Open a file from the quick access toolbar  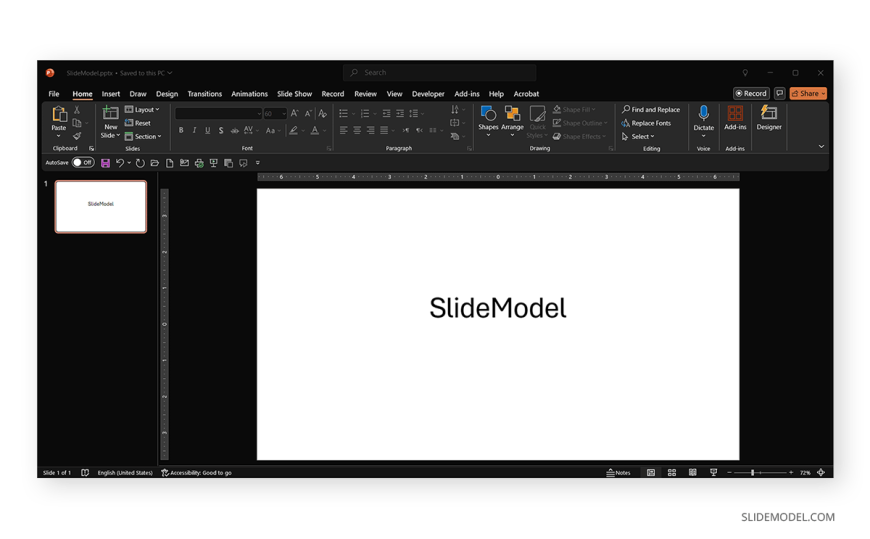coord(155,163)
